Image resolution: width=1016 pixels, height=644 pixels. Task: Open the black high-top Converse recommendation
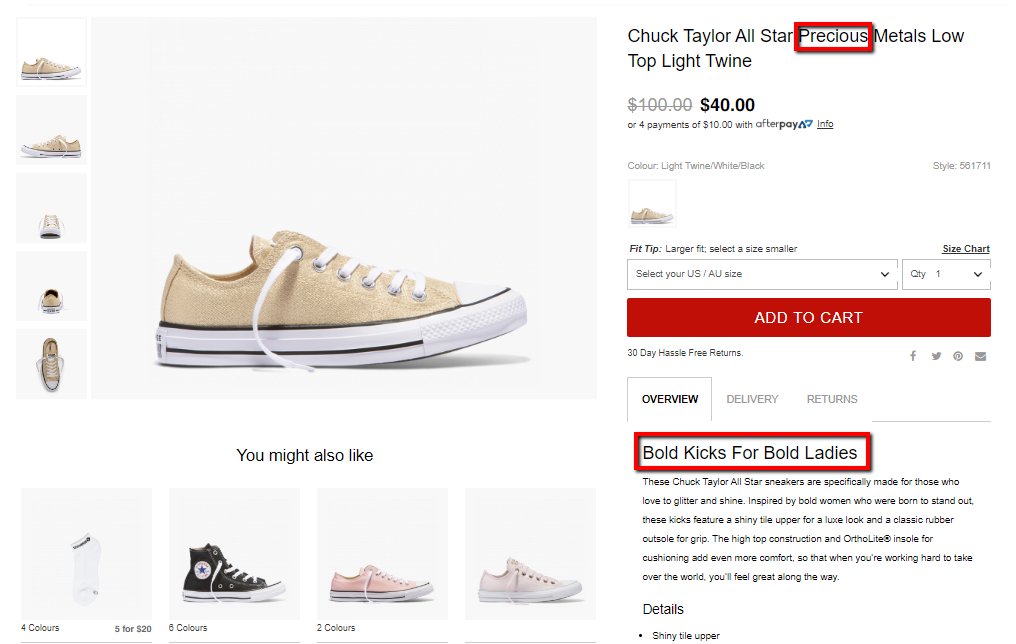pos(234,554)
